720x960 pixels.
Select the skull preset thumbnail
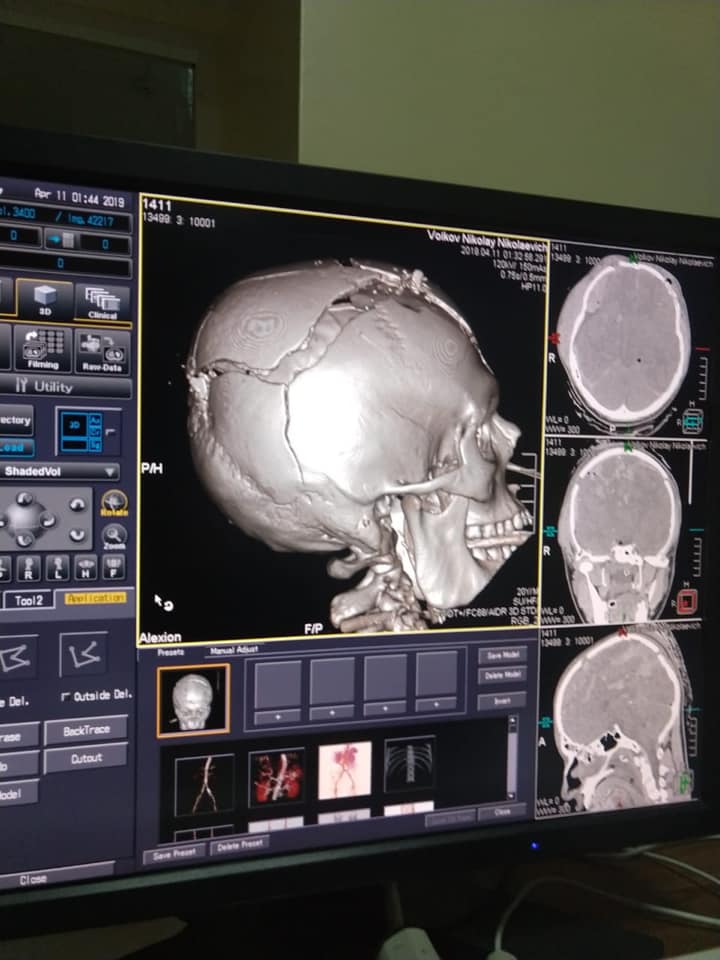193,700
